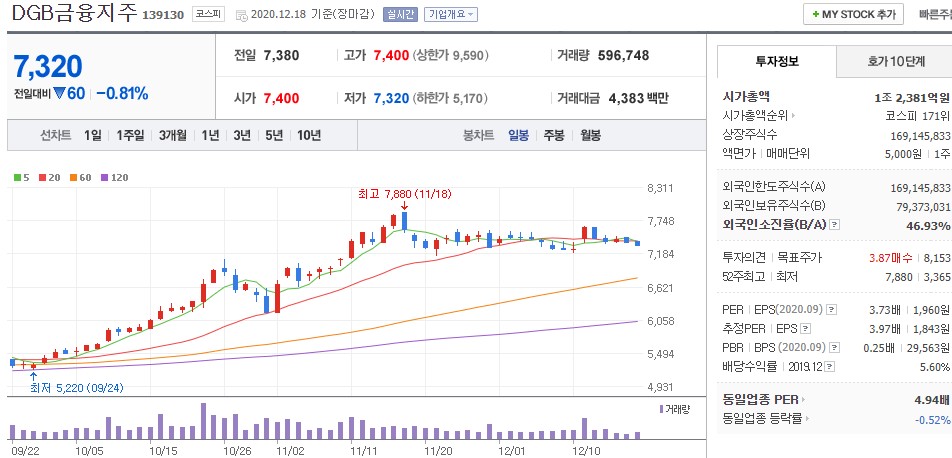Open help icon beside 외국인소진율(B/A)
This screenshot has height=458, width=952.
(x=835, y=225)
